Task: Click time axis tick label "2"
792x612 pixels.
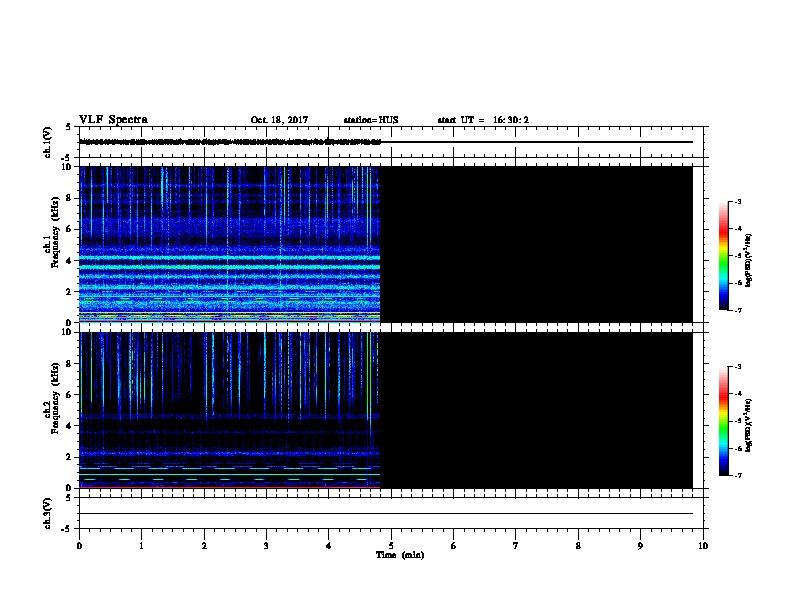Action: [x=204, y=546]
